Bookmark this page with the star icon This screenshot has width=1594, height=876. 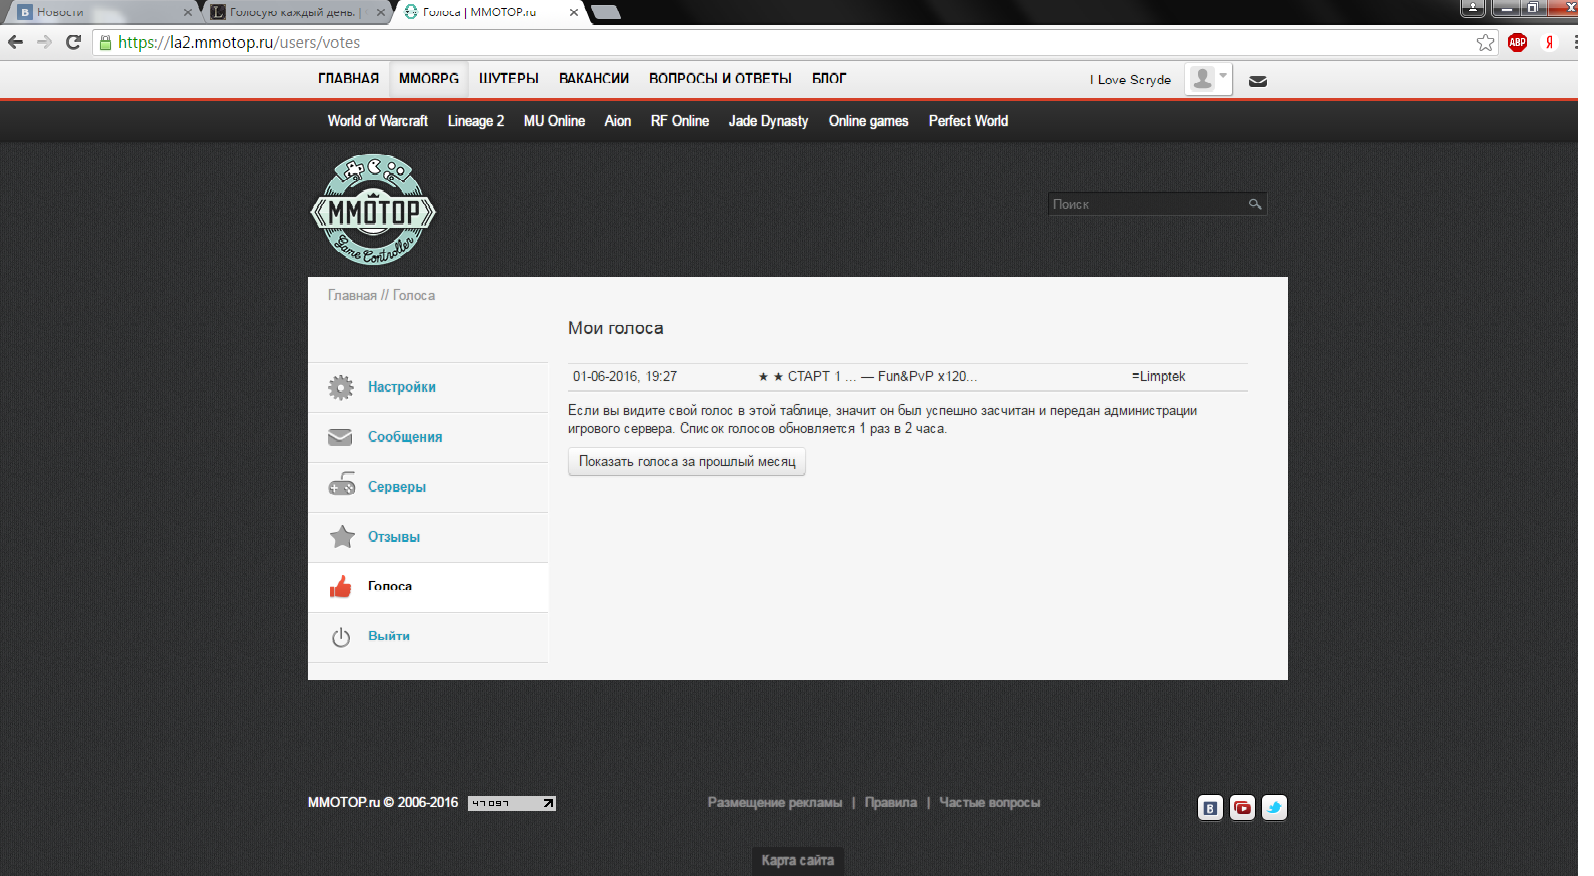(1485, 42)
